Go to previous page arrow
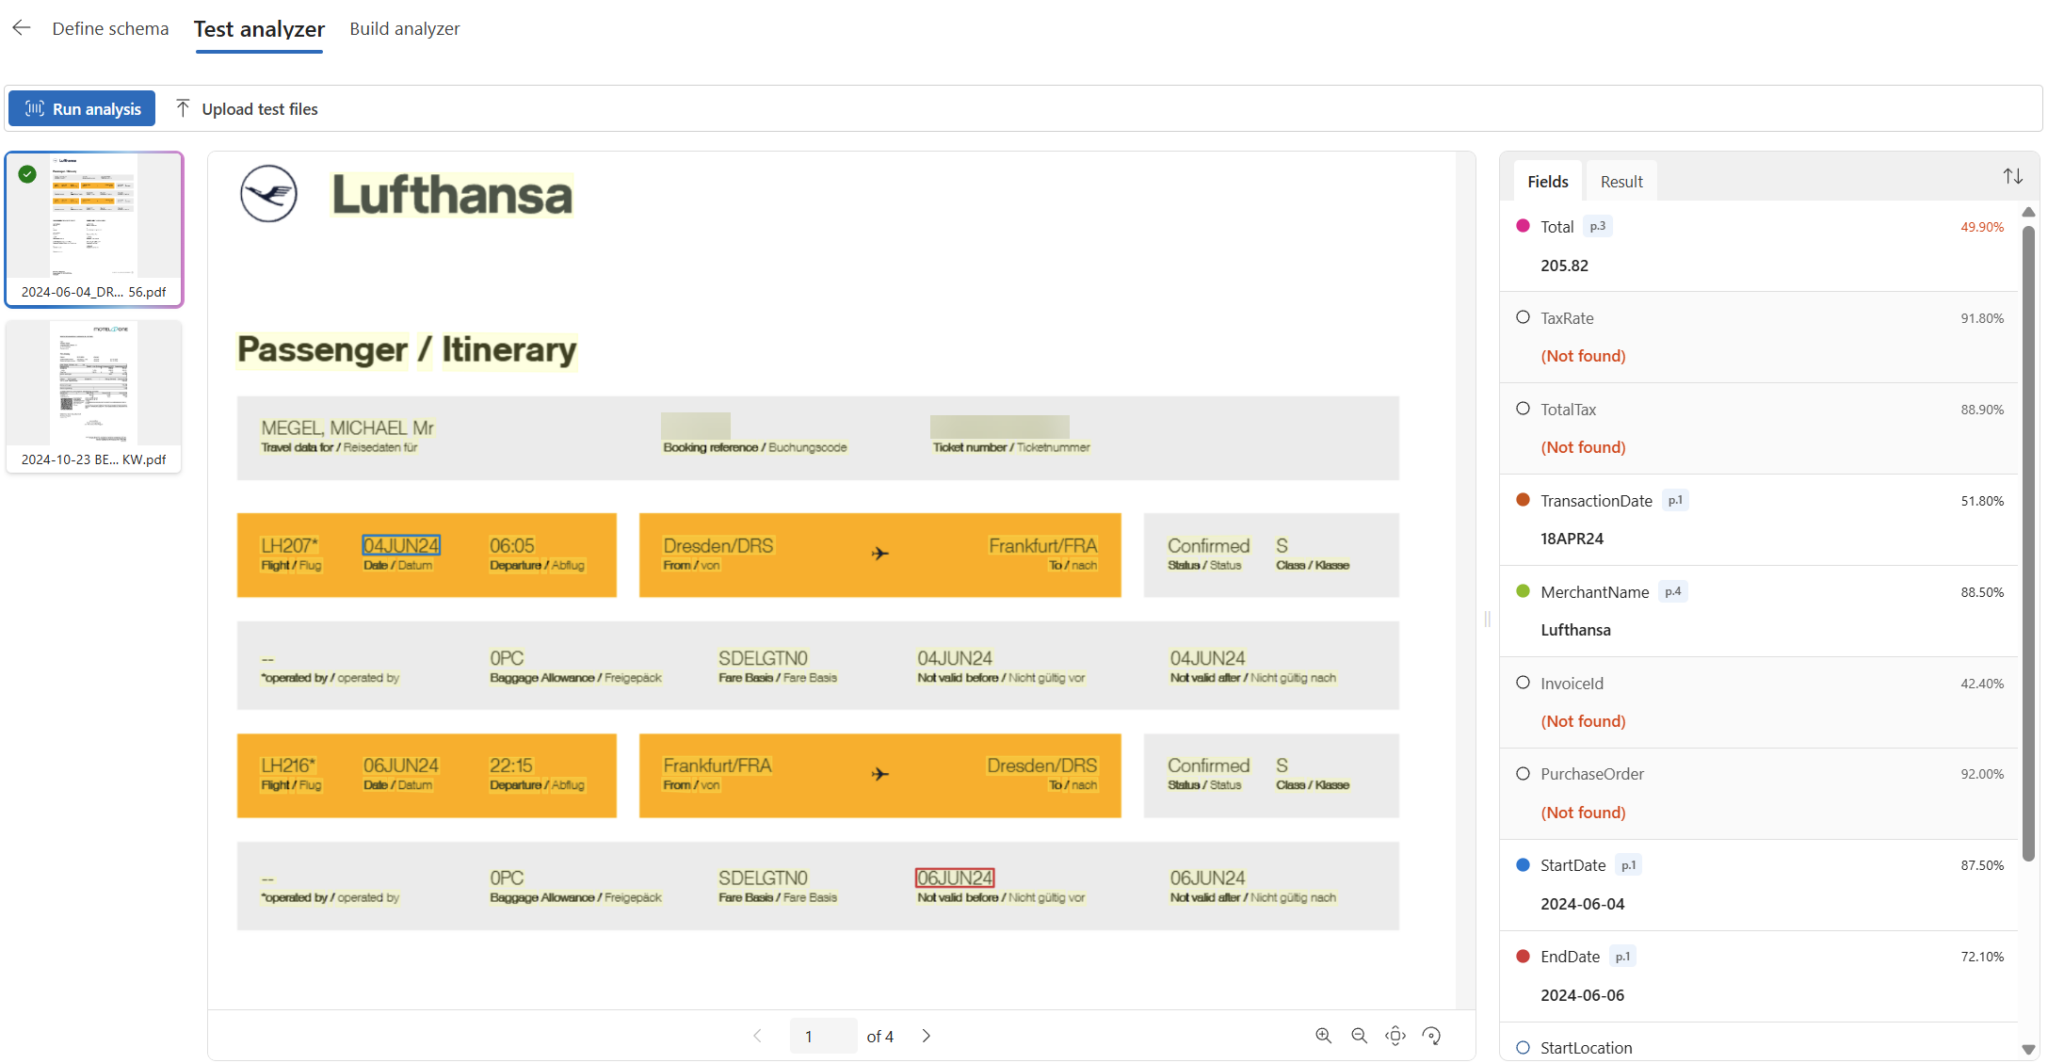This screenshot has width=2048, height=1063. 757,1036
